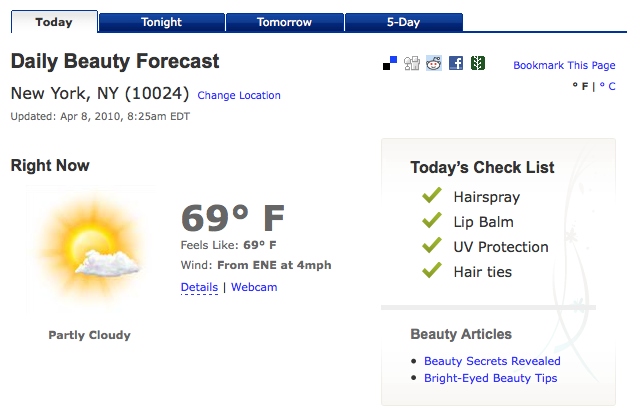Click the Hair ties green checkmark
Viewport: 627px width, 407px height.
(432, 271)
